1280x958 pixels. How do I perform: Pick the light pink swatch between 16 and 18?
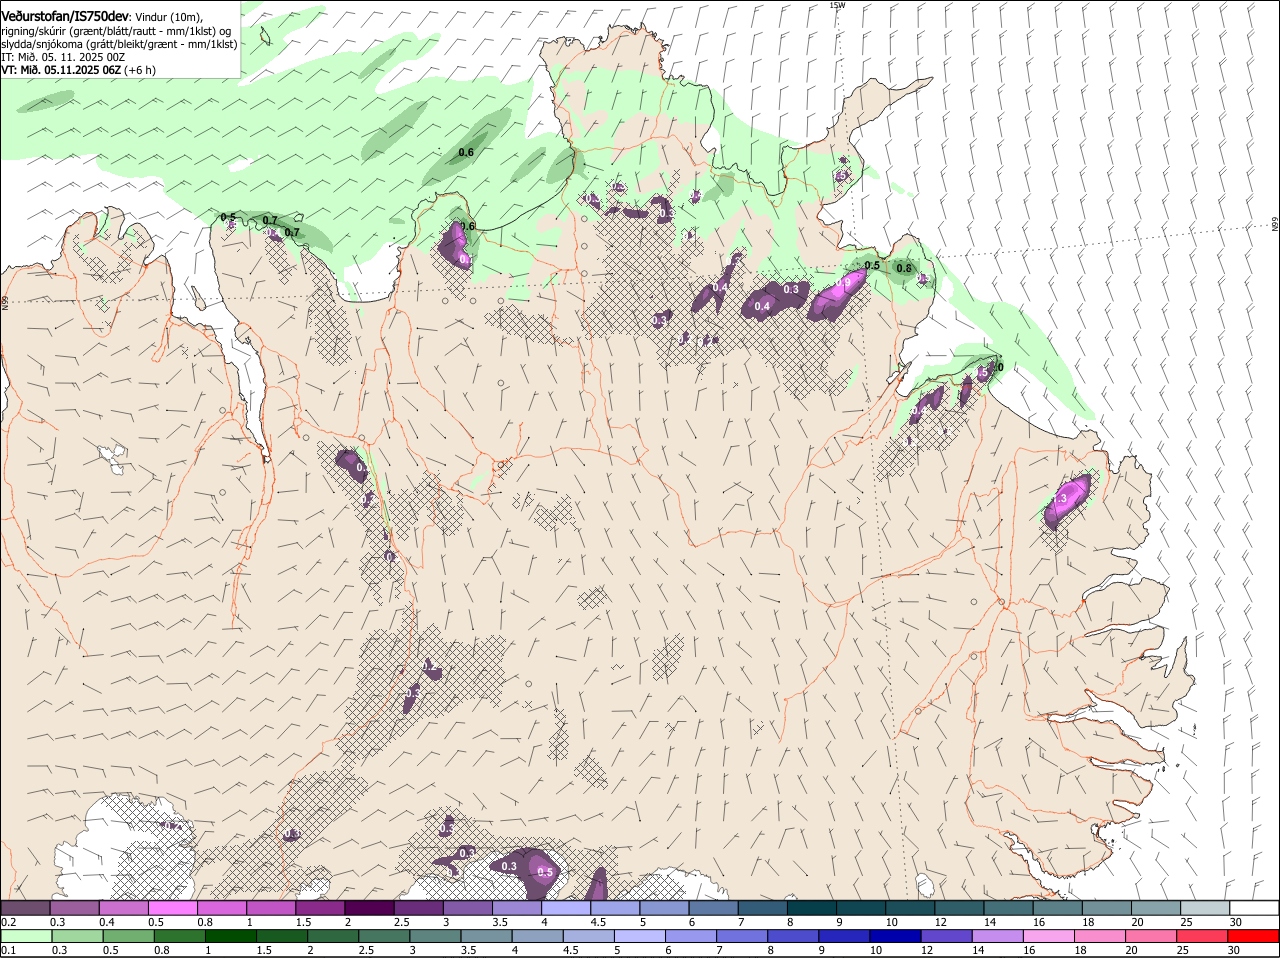click(x=1050, y=936)
